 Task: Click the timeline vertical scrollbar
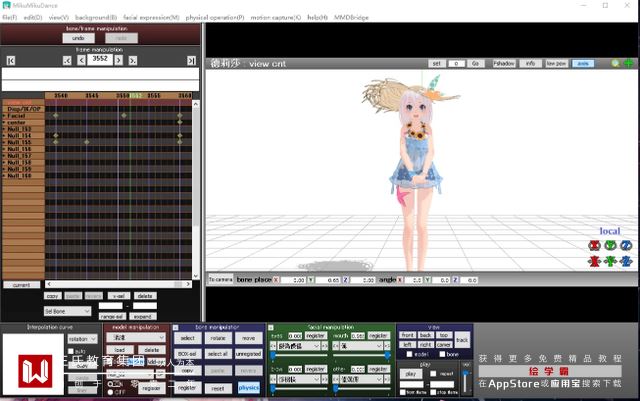[196, 189]
